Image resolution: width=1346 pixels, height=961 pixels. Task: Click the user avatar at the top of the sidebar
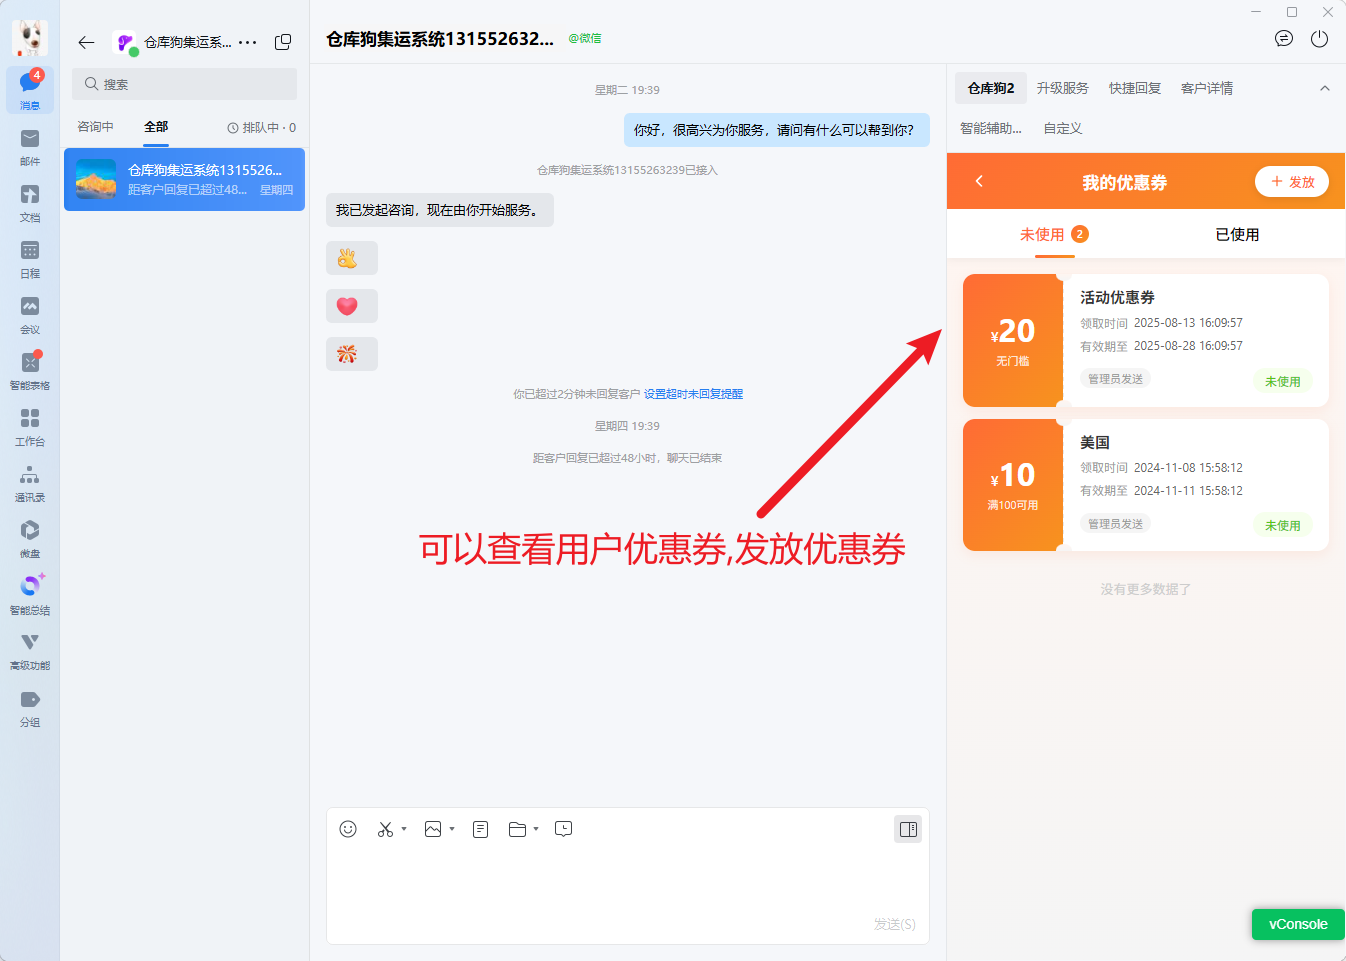[x=30, y=38]
